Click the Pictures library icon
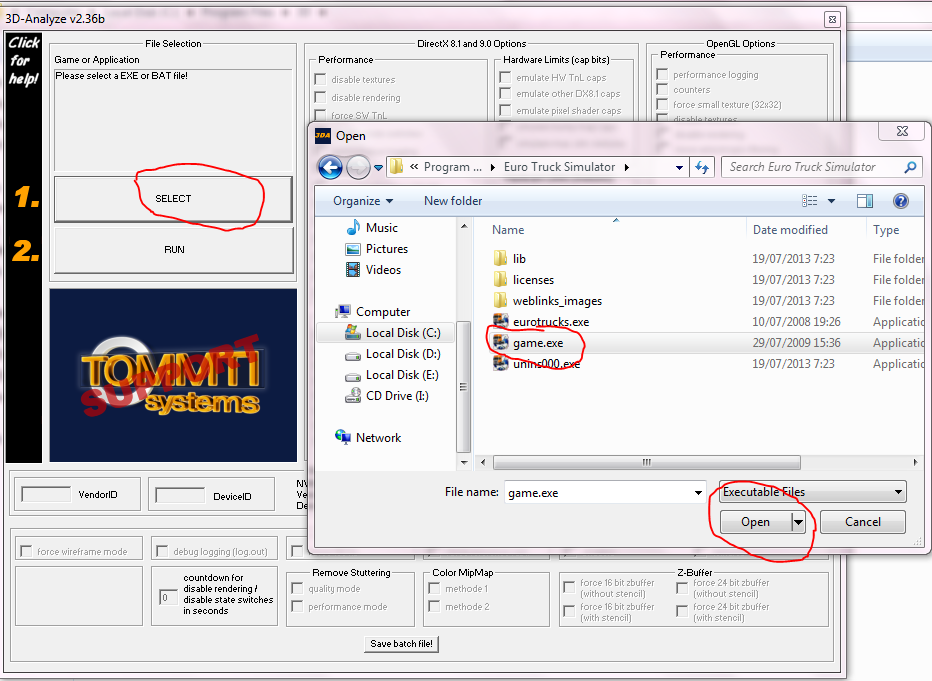This screenshot has width=932, height=681. click(353, 249)
